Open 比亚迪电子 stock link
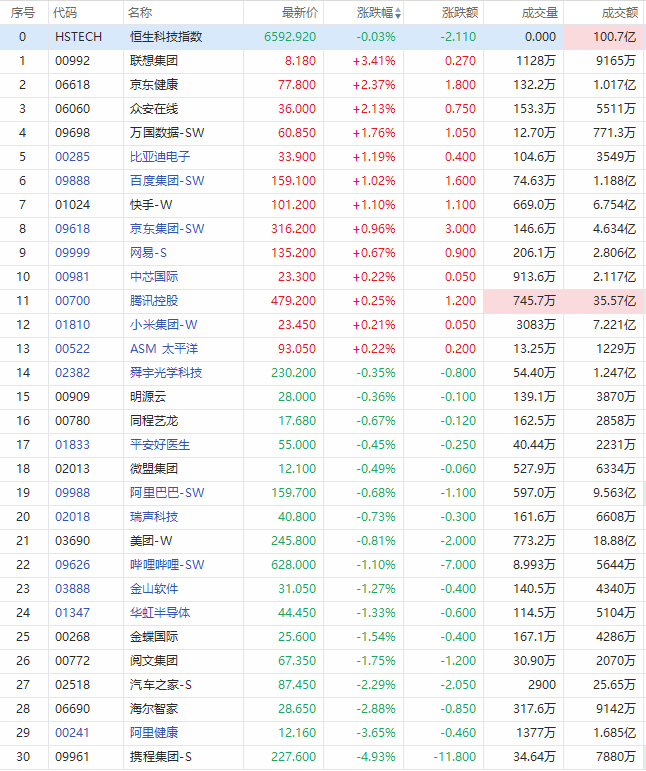Viewport: 646px width, 771px height. [x=160, y=157]
